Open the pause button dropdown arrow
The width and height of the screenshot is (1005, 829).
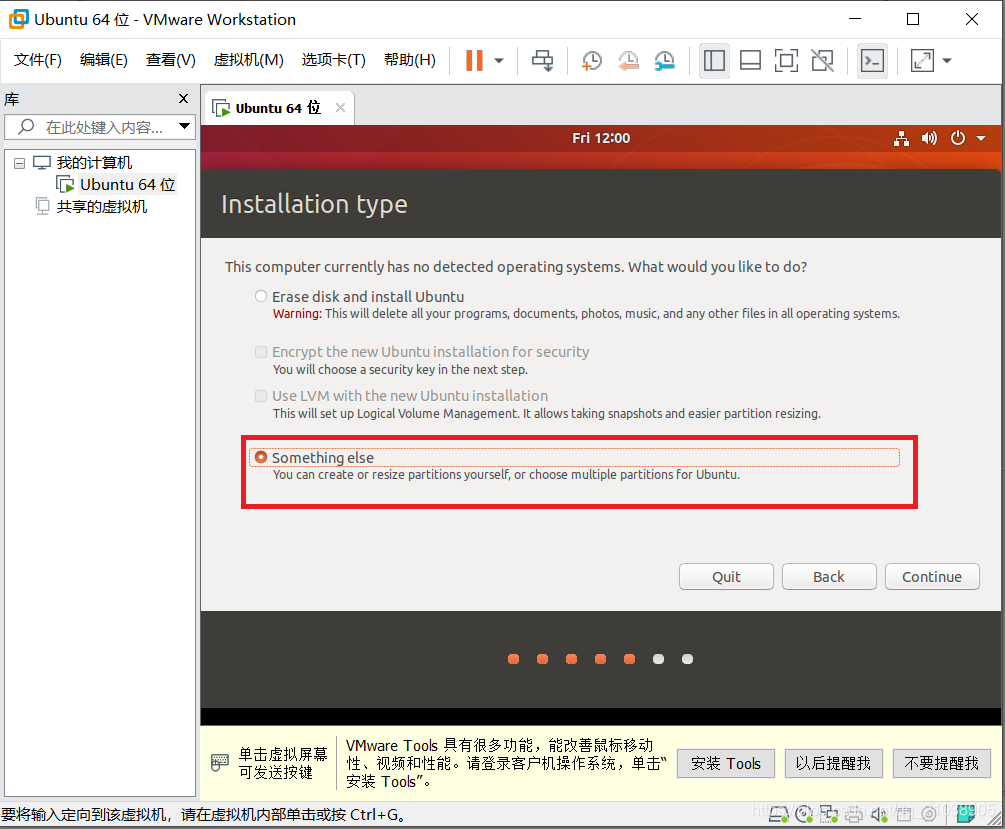[499, 61]
